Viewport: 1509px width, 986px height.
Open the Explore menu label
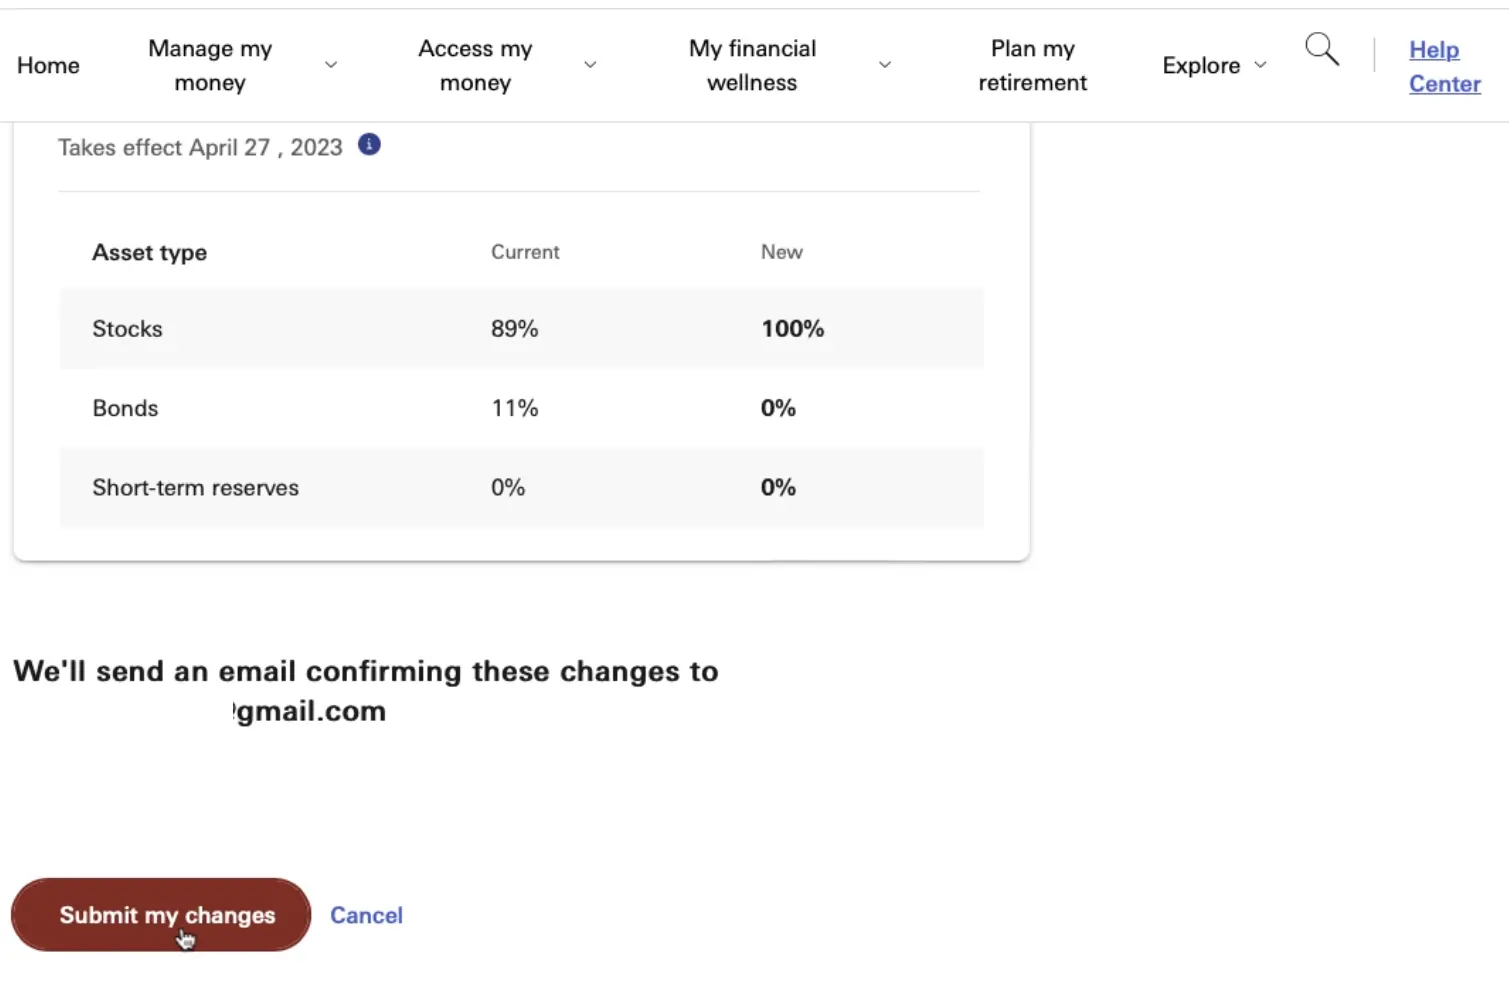pos(1201,65)
